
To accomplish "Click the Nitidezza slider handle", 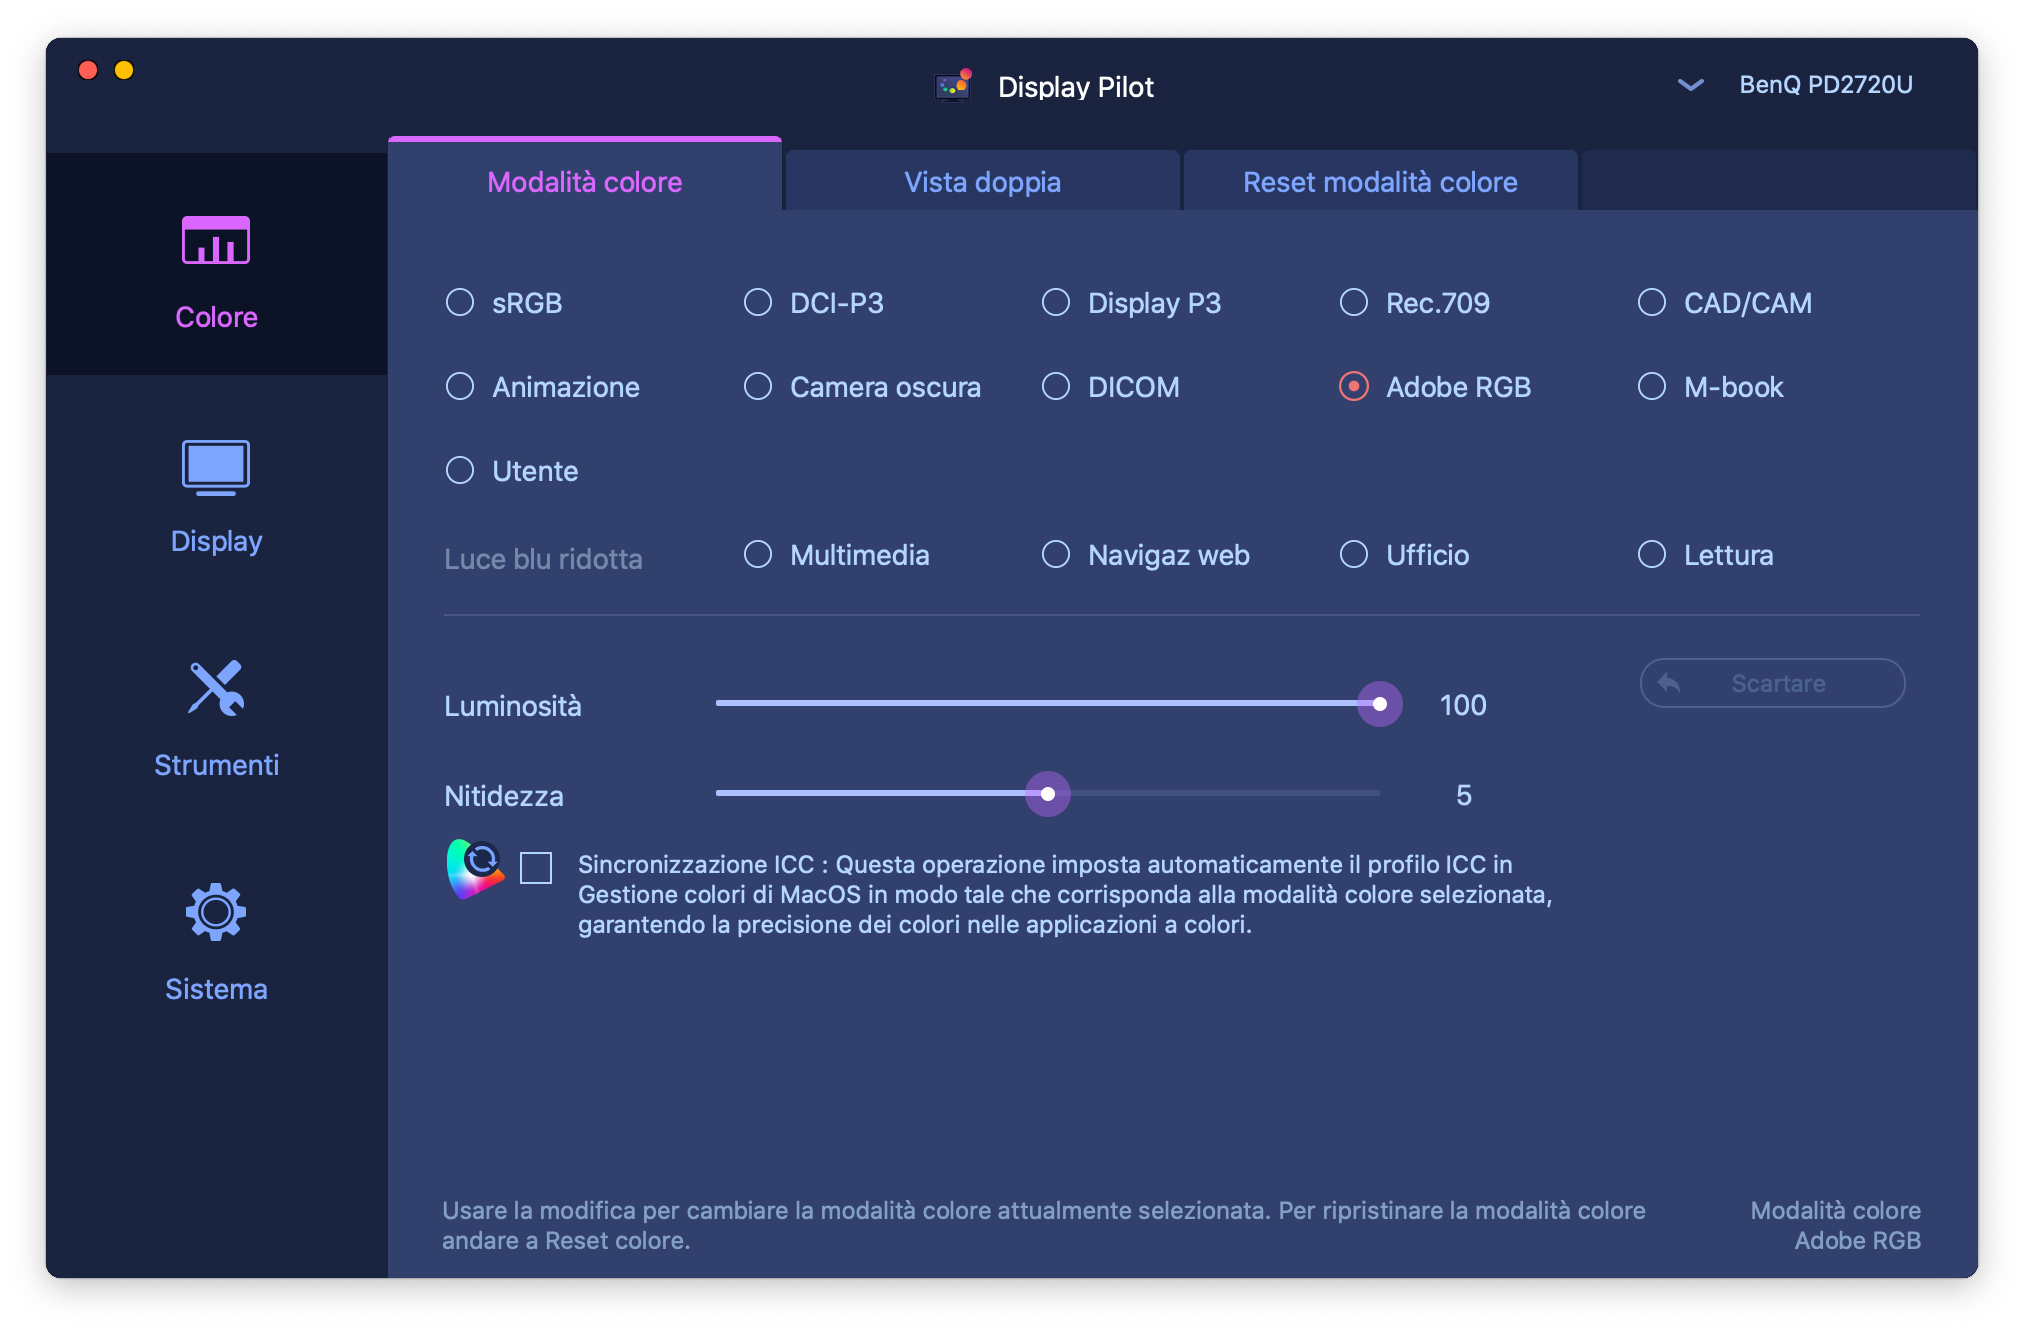I will pos(1048,794).
